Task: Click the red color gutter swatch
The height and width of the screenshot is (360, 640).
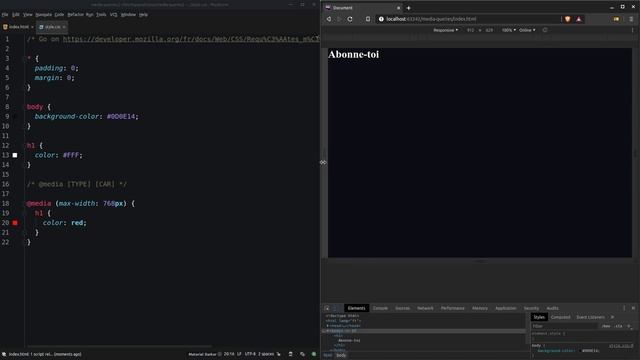Action: click(15, 223)
